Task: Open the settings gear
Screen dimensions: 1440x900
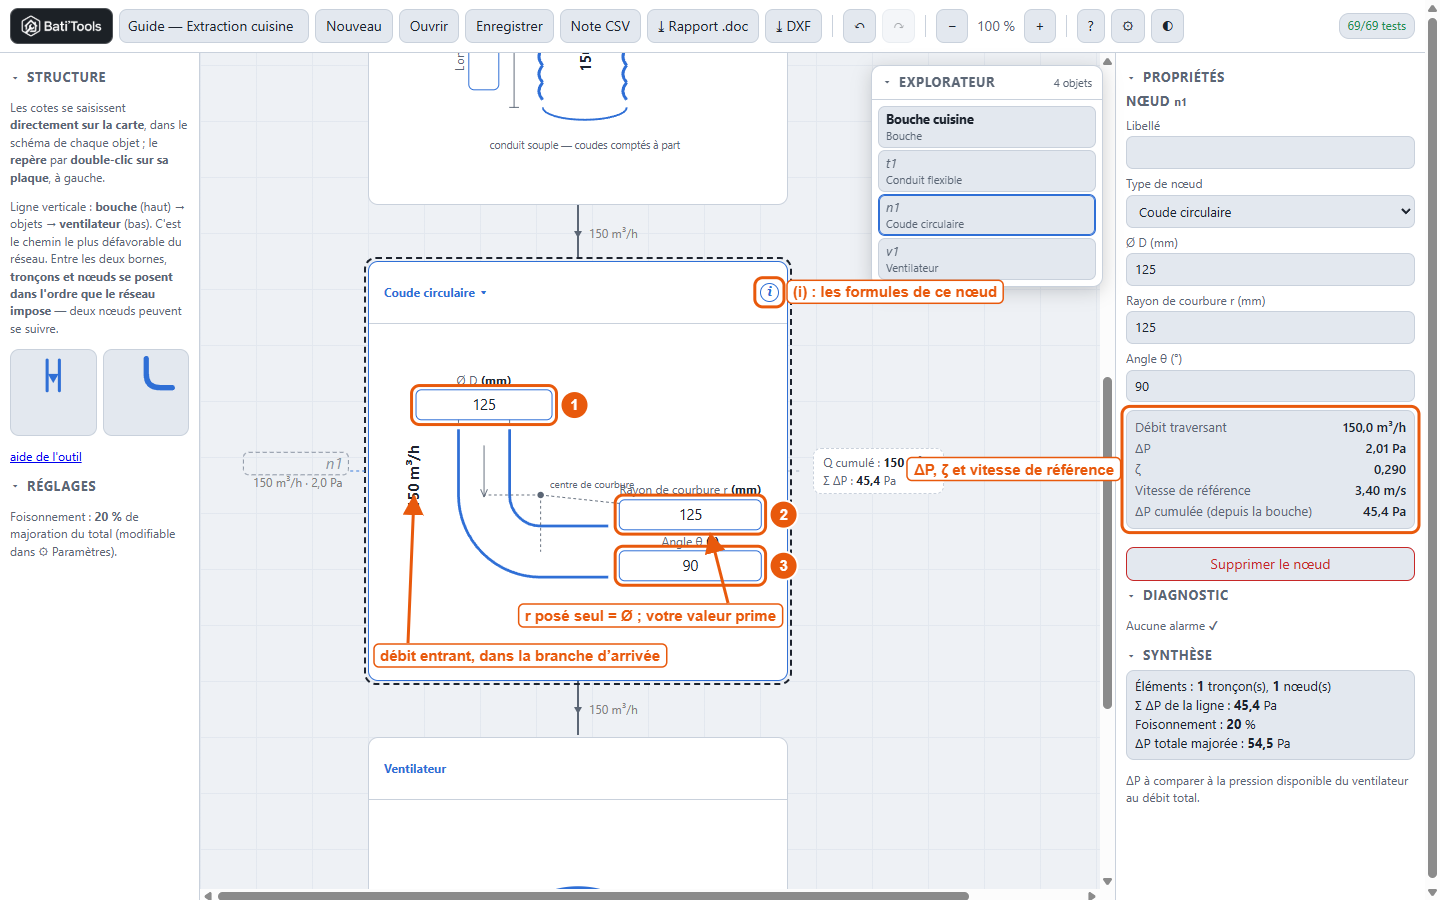Action: pyautogui.click(x=1128, y=26)
